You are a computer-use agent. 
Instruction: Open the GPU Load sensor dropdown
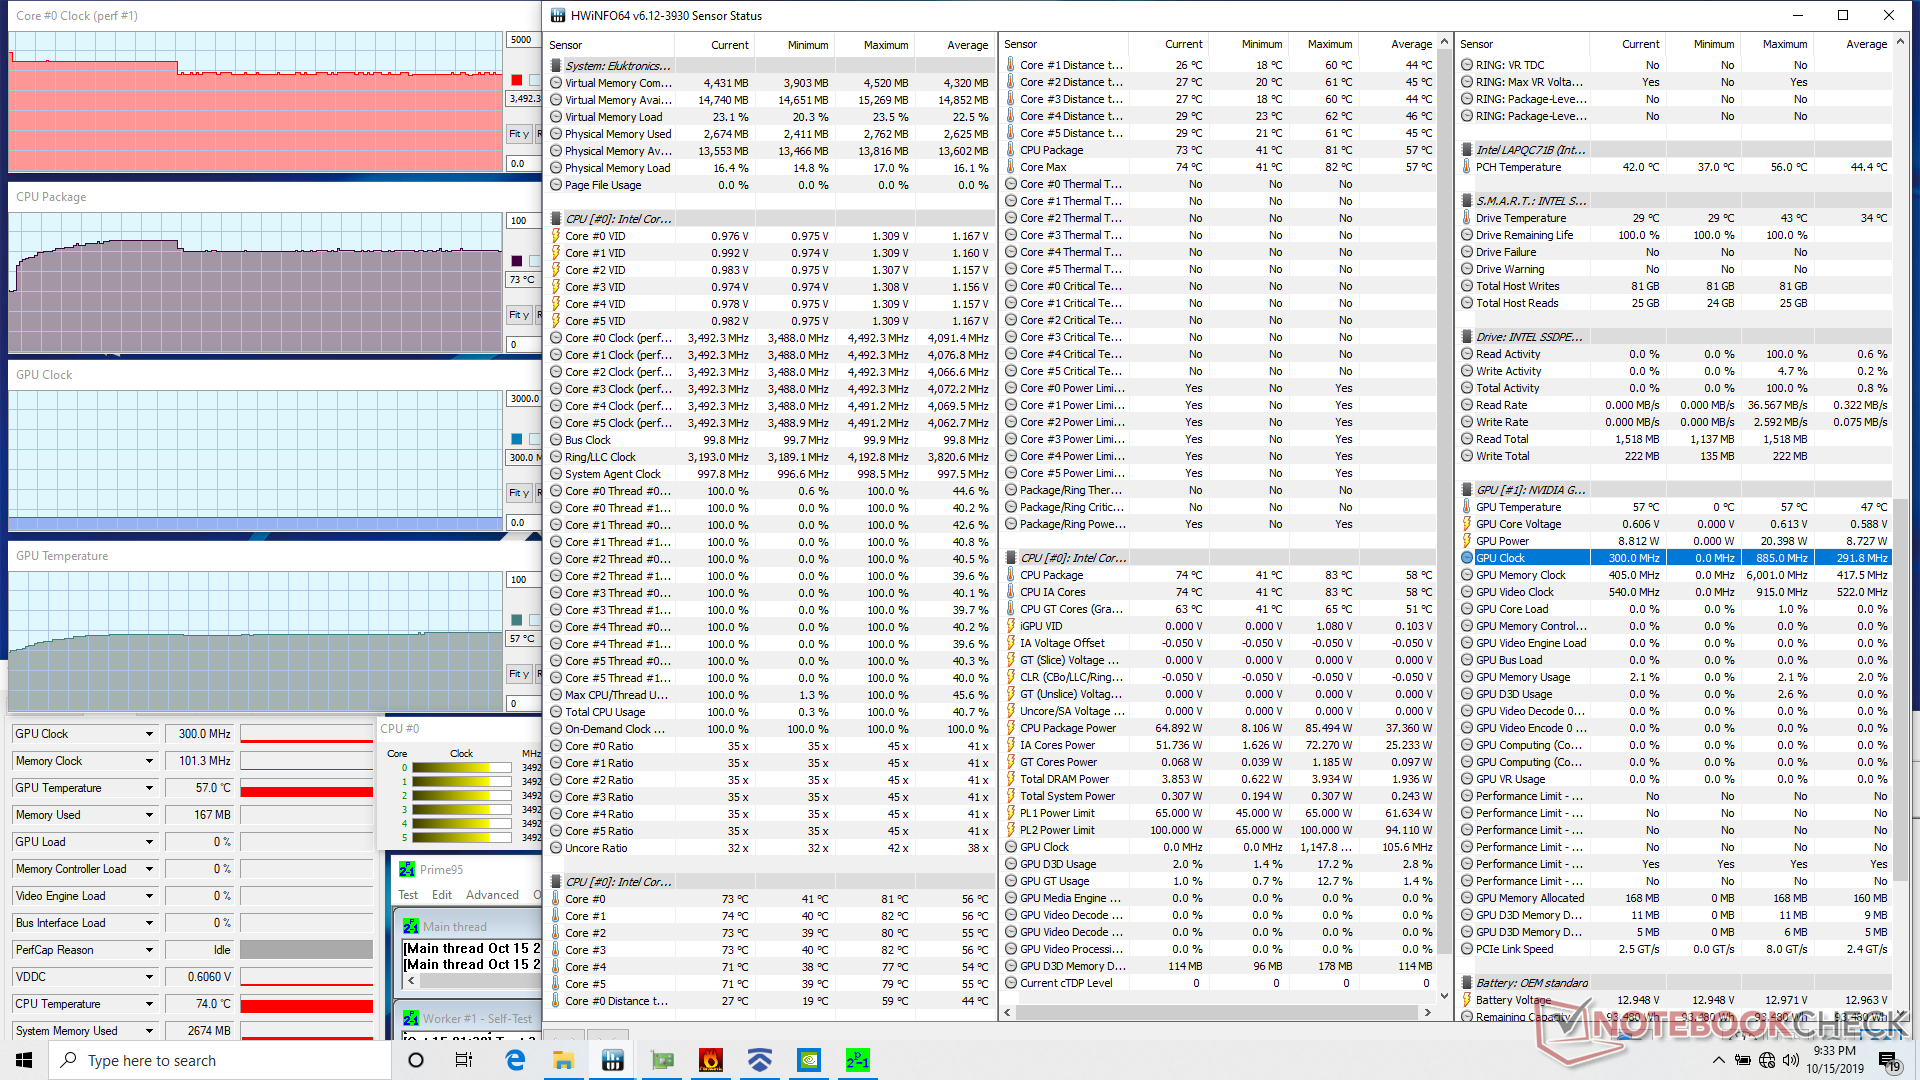pos(149,842)
